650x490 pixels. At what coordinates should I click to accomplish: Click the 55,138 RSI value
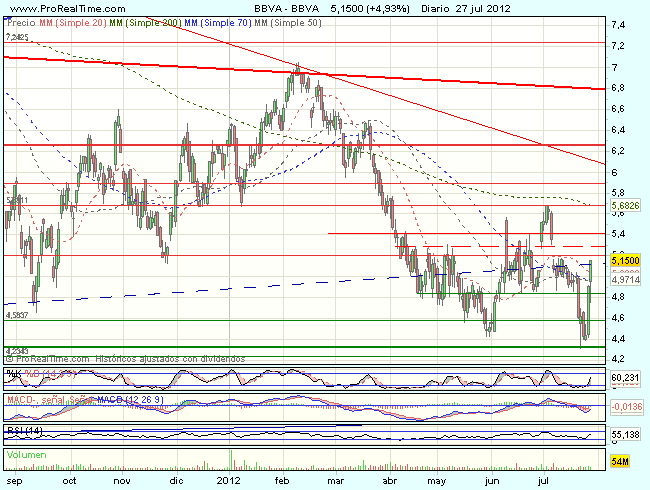click(626, 434)
